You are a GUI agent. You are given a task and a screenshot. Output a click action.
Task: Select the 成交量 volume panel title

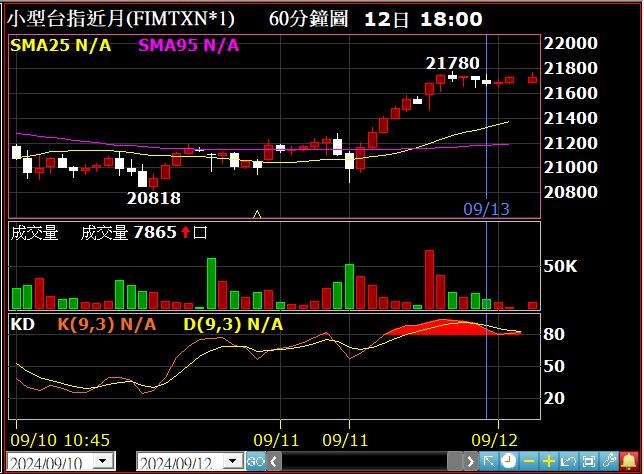34,233
